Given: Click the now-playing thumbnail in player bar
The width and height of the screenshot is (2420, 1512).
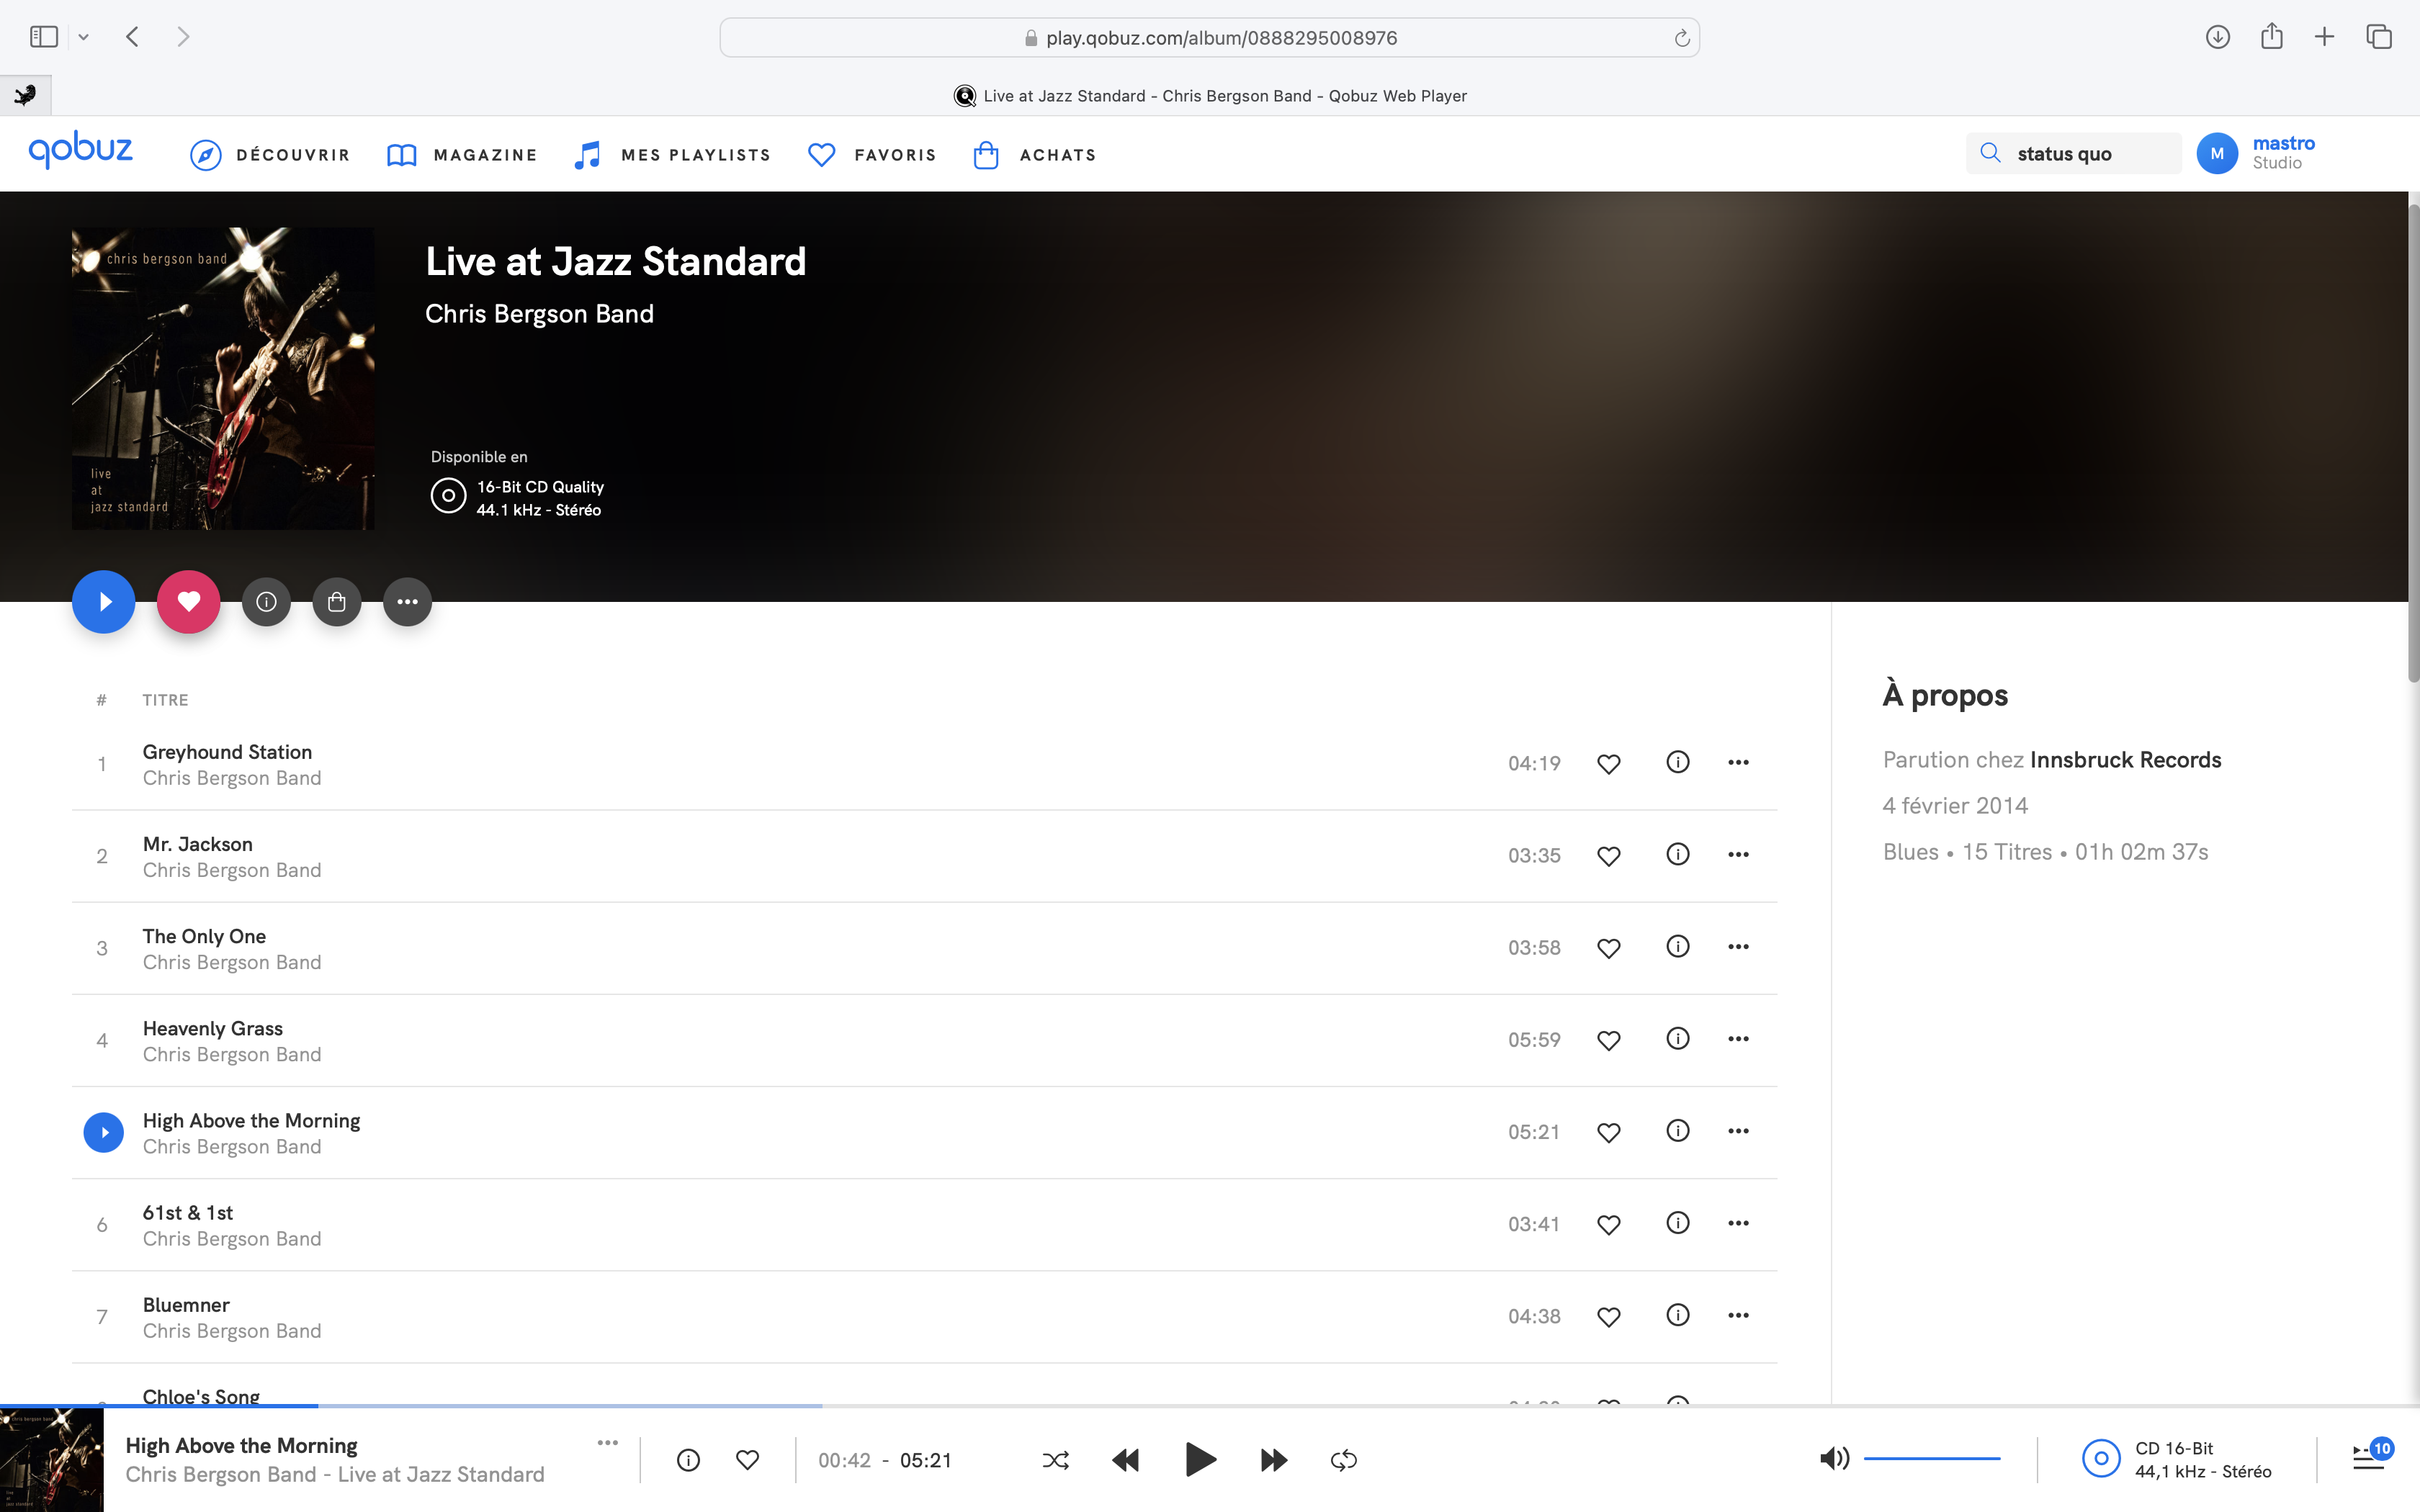Looking at the screenshot, I should 51,1460.
